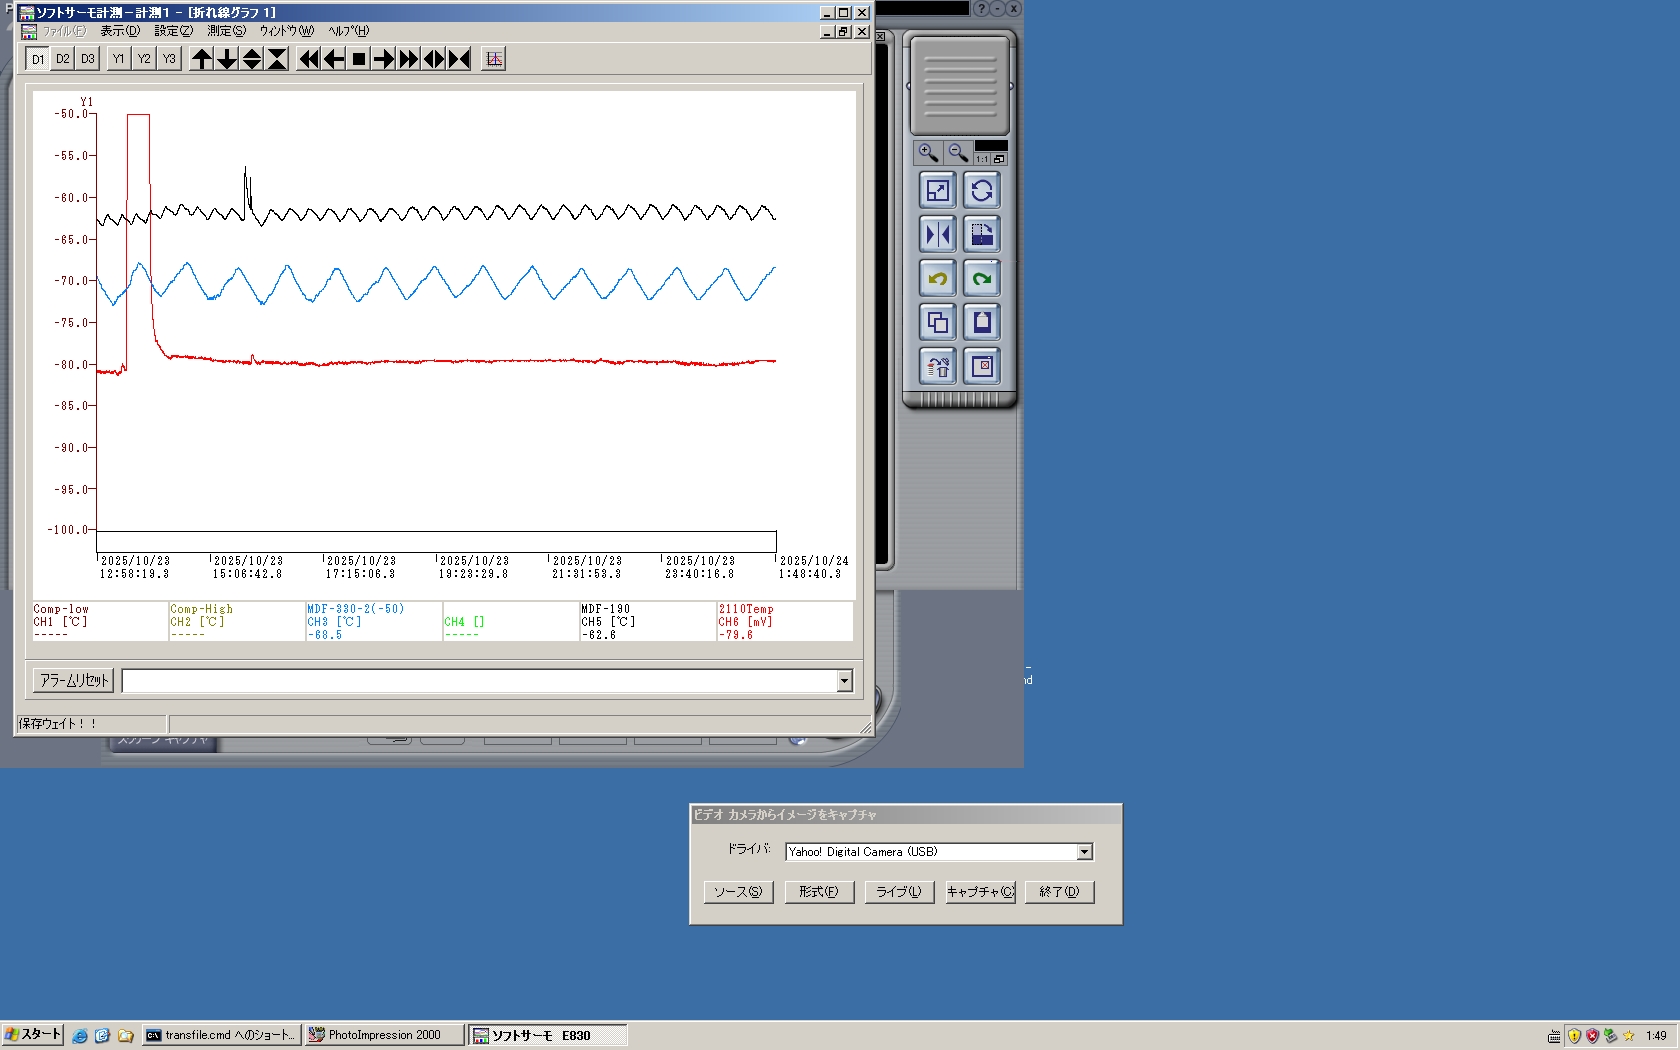Click the green redo arrow icon
1680x1050 pixels.
(982, 279)
